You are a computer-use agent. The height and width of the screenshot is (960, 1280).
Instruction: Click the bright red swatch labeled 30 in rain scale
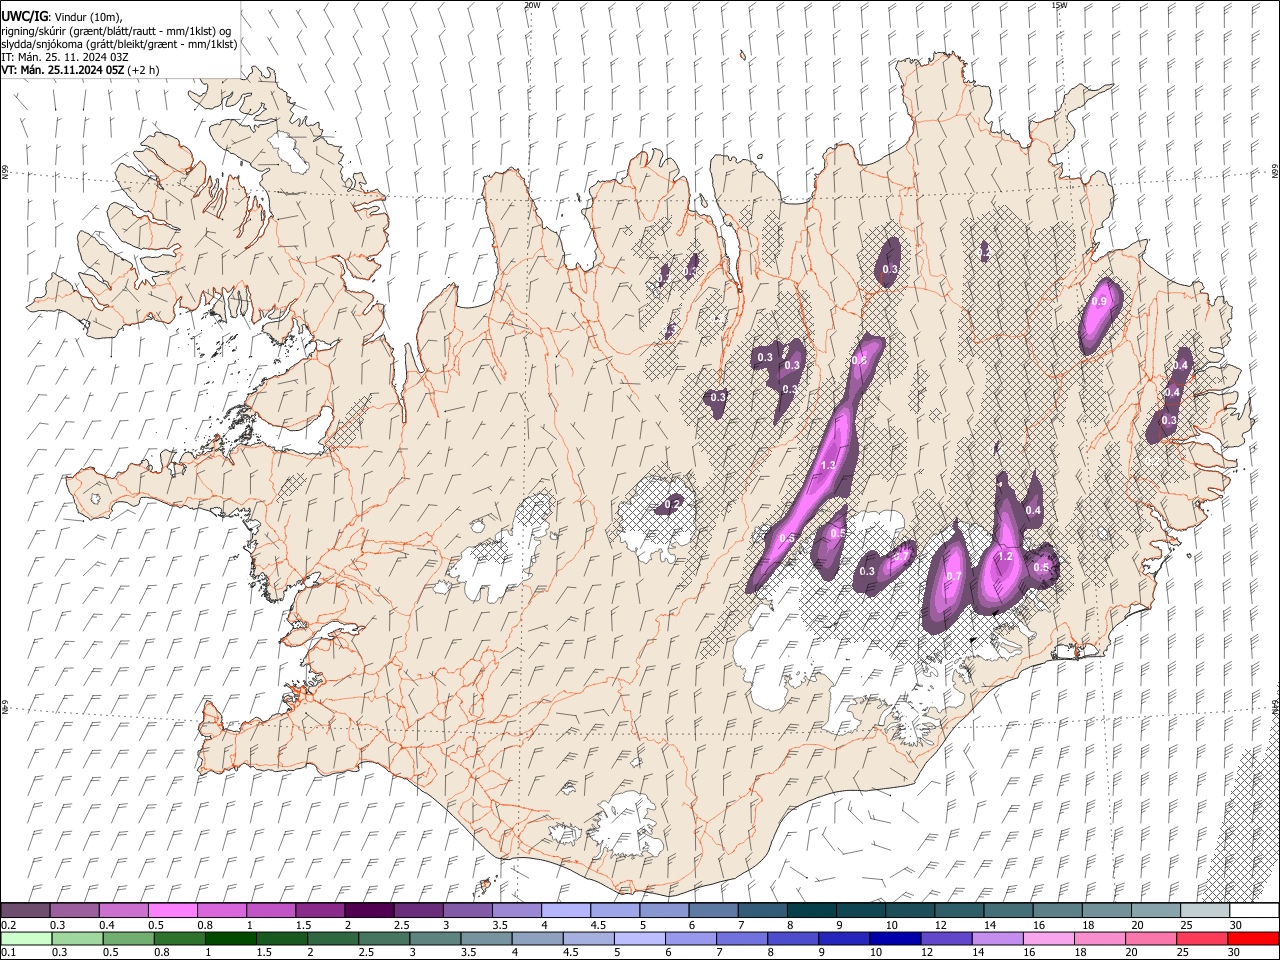point(1253,938)
